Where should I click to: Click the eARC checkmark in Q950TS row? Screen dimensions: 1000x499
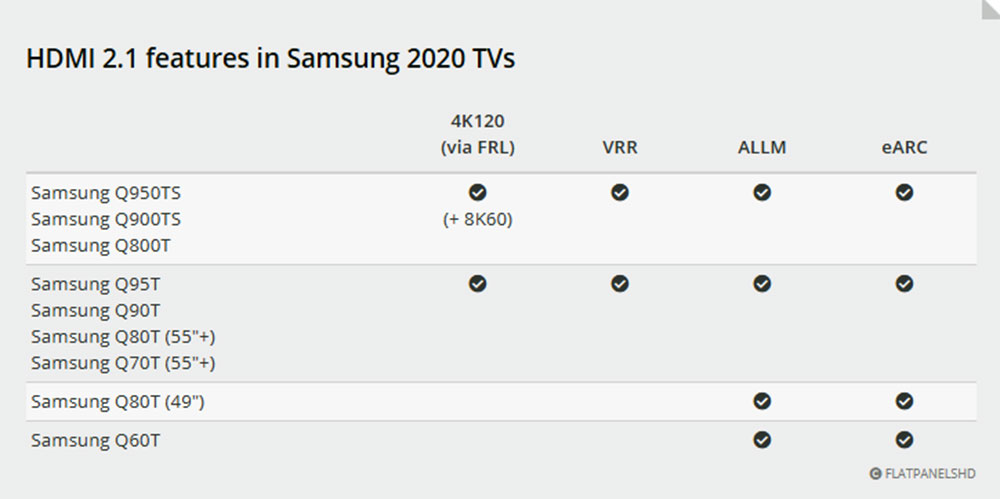click(x=904, y=192)
